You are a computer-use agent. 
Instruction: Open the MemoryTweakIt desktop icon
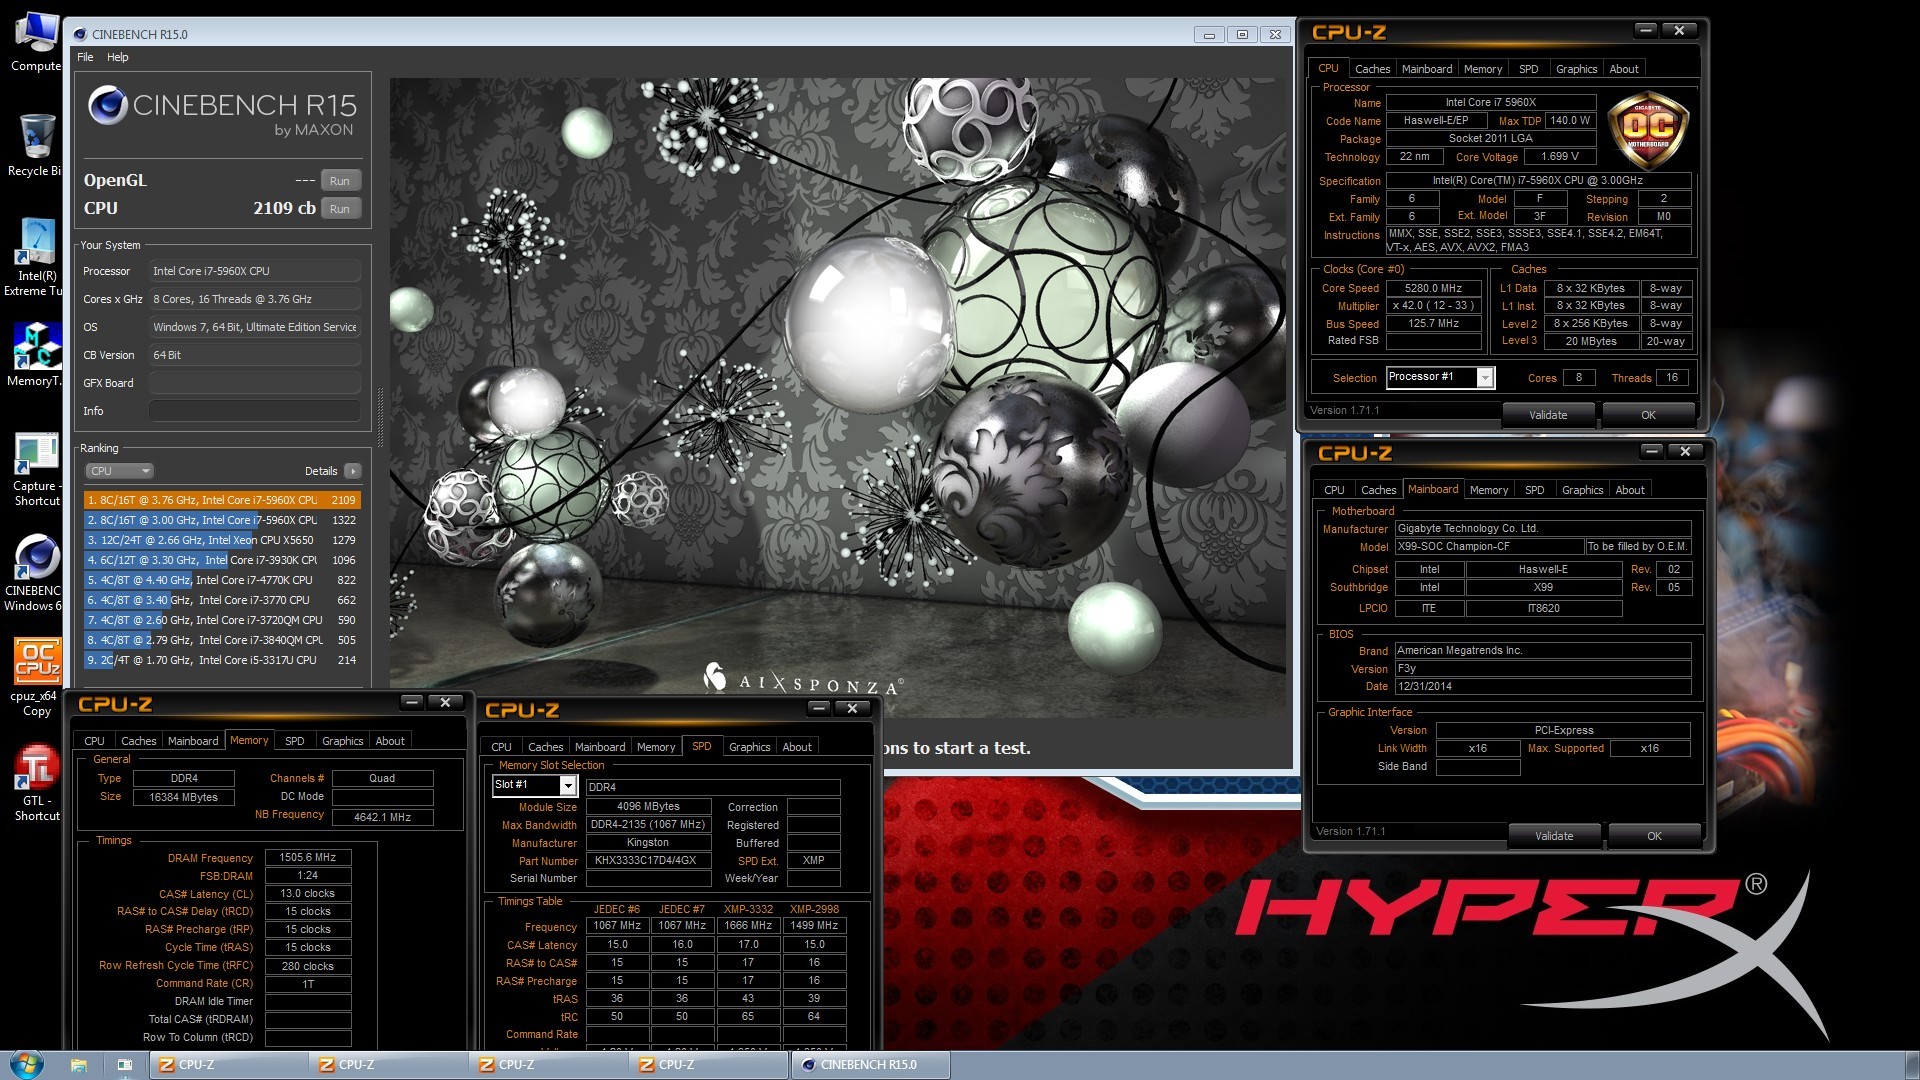click(36, 354)
